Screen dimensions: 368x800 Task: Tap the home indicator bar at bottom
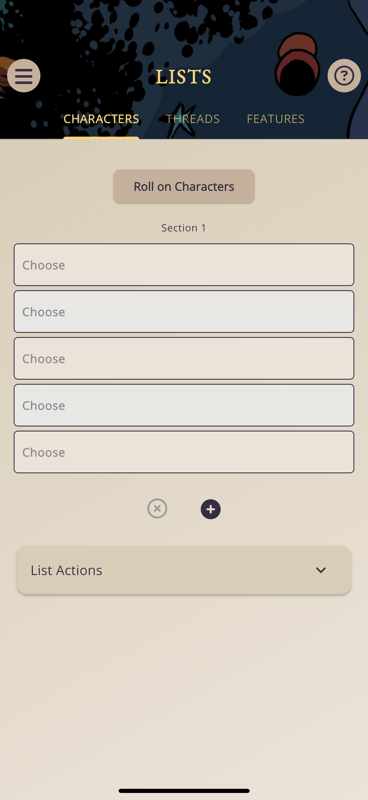(x=184, y=791)
